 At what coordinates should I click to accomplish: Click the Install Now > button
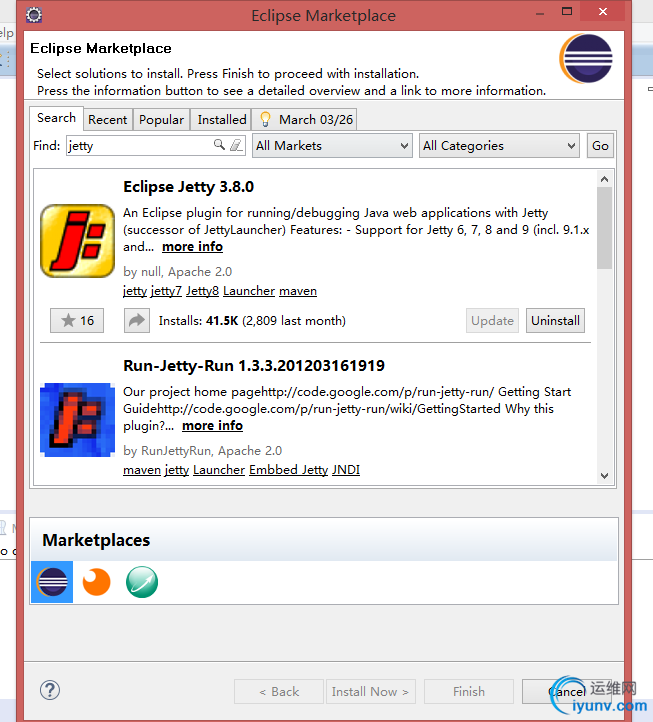tap(370, 692)
